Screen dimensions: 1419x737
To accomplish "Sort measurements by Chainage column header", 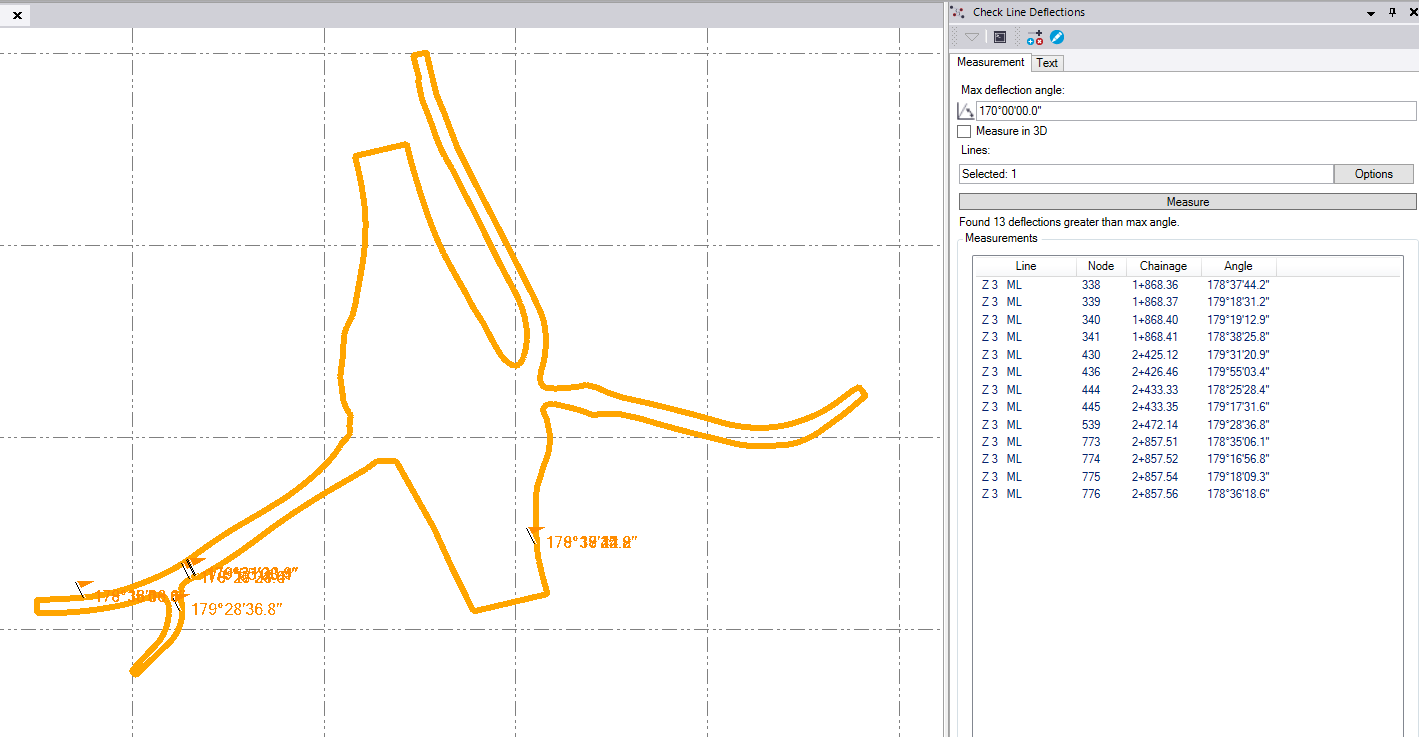I will tap(1163, 266).
